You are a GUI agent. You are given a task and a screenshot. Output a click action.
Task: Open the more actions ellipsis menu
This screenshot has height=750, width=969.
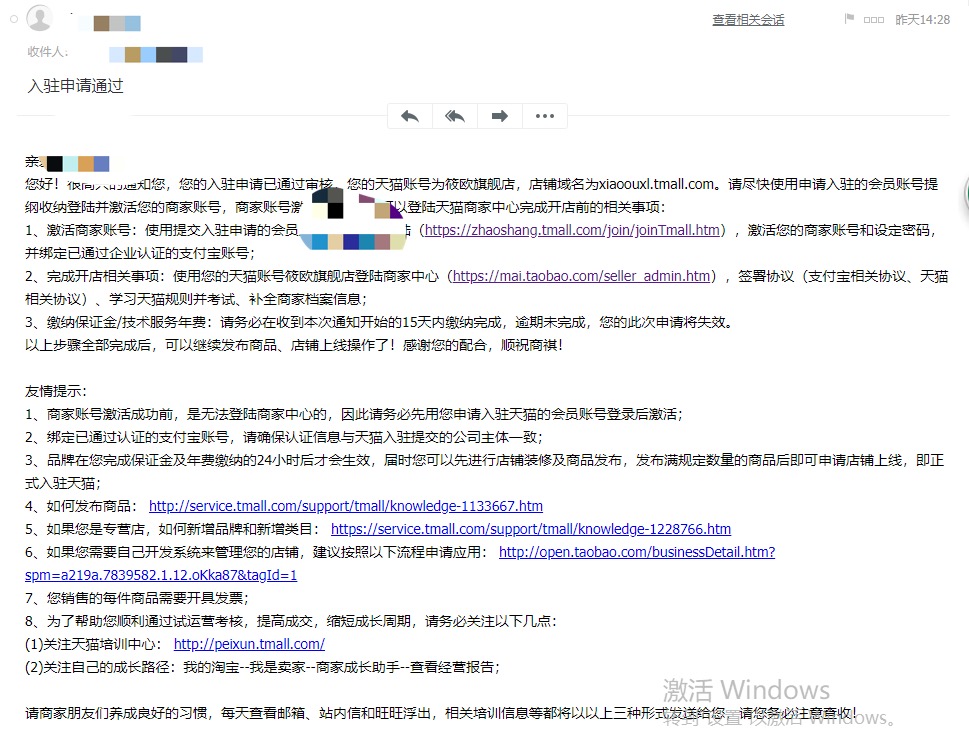[x=544, y=116]
